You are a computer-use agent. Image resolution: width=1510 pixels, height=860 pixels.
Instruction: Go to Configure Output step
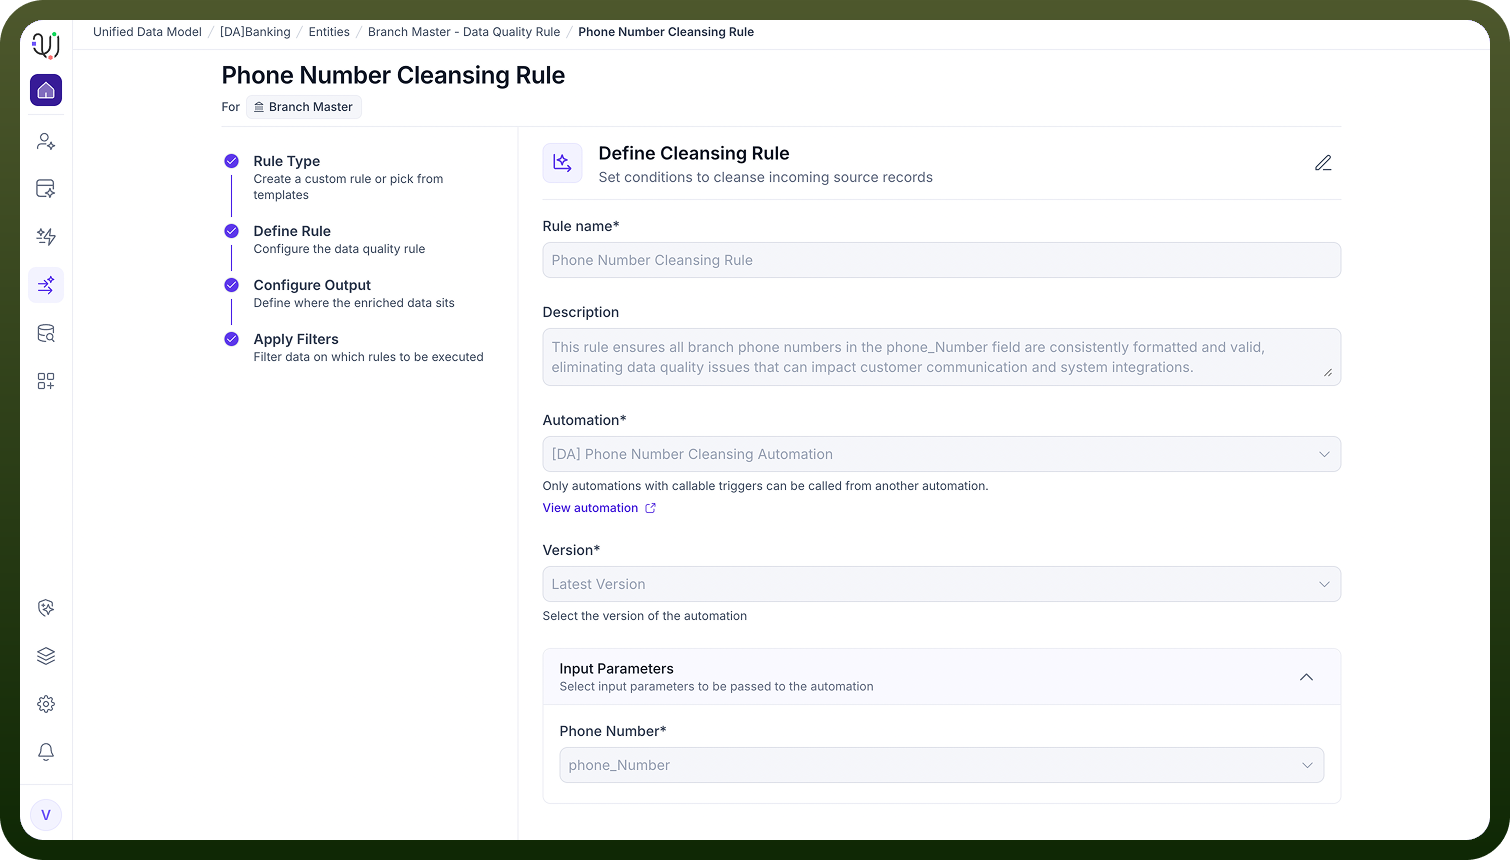coord(312,285)
